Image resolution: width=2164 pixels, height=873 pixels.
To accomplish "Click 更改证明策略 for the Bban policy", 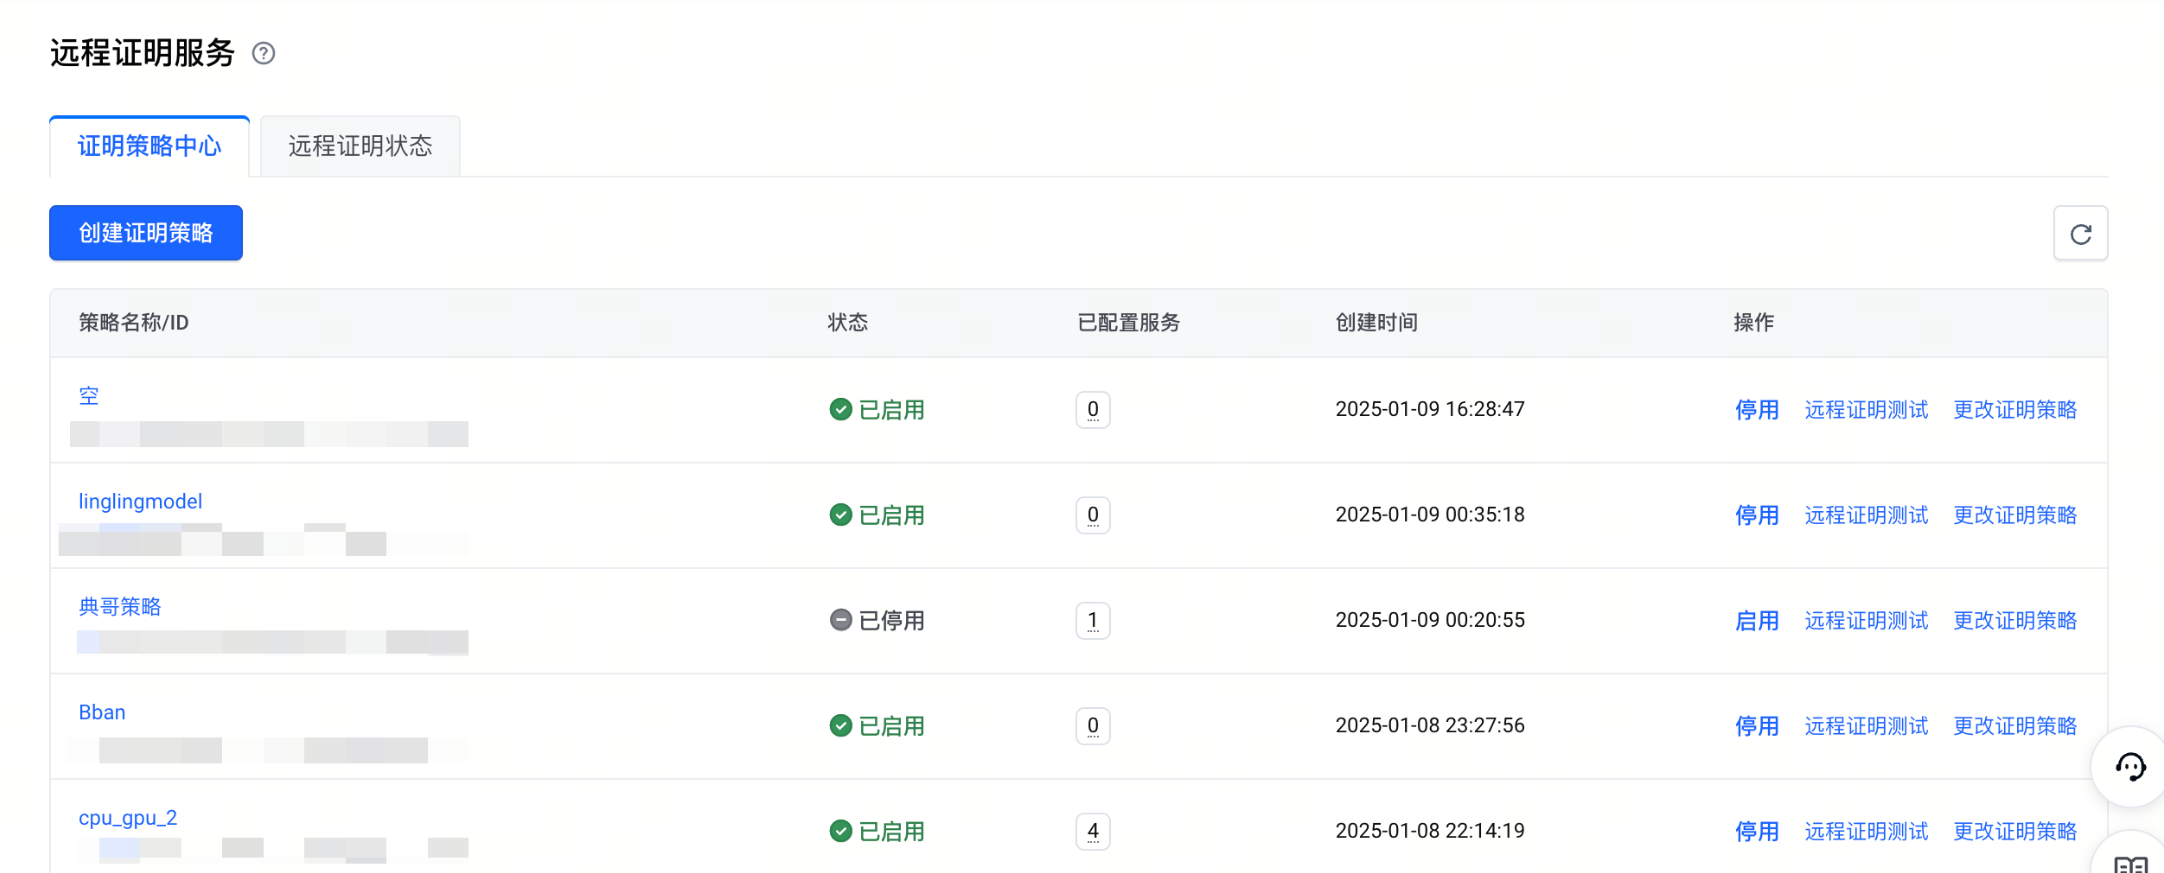I will pyautogui.click(x=2015, y=726).
